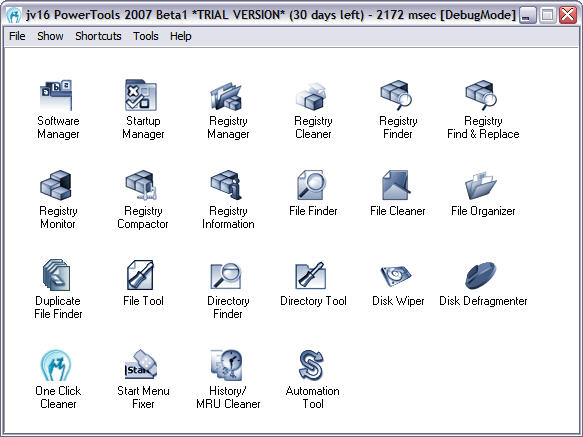Open the Help menu
The image size is (583, 437).
[181, 36]
